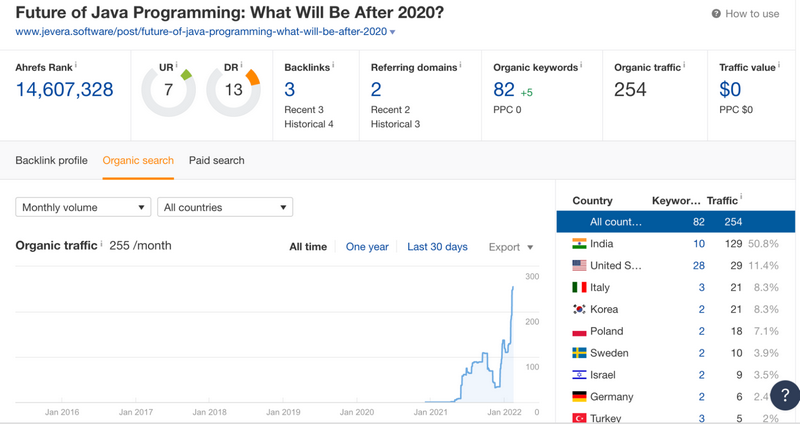Open the All countries dropdown
This screenshot has height=424, width=800.
click(225, 207)
